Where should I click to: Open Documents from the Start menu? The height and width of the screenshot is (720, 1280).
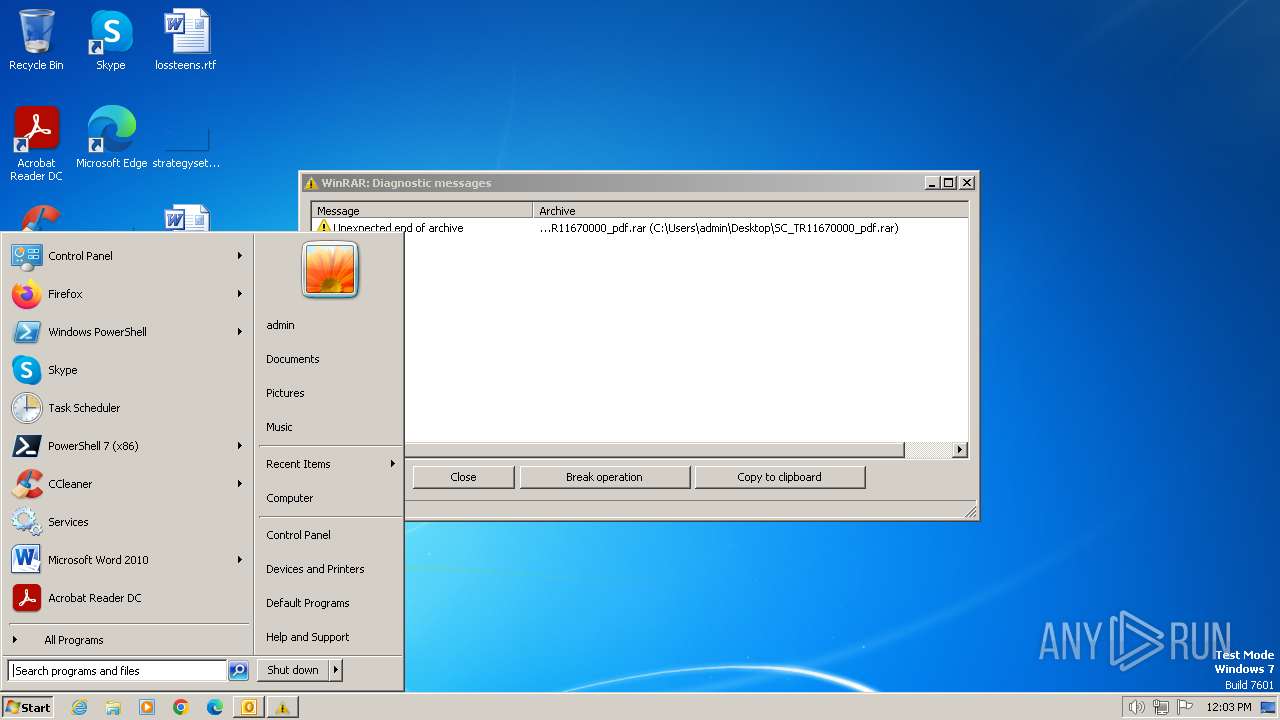coord(293,359)
